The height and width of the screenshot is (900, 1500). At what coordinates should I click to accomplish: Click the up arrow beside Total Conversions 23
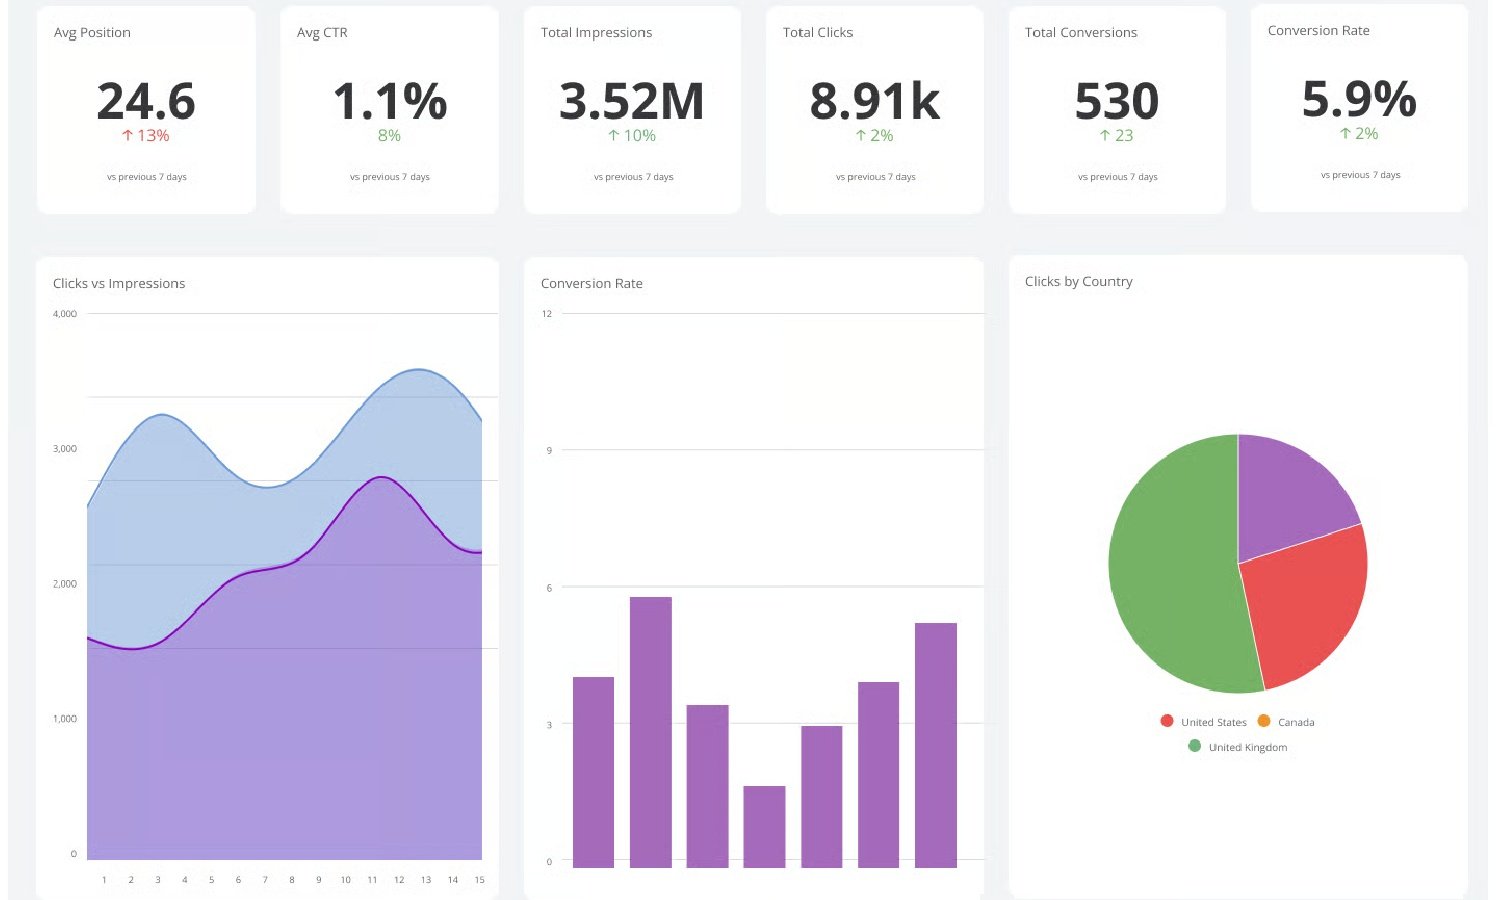(1105, 135)
